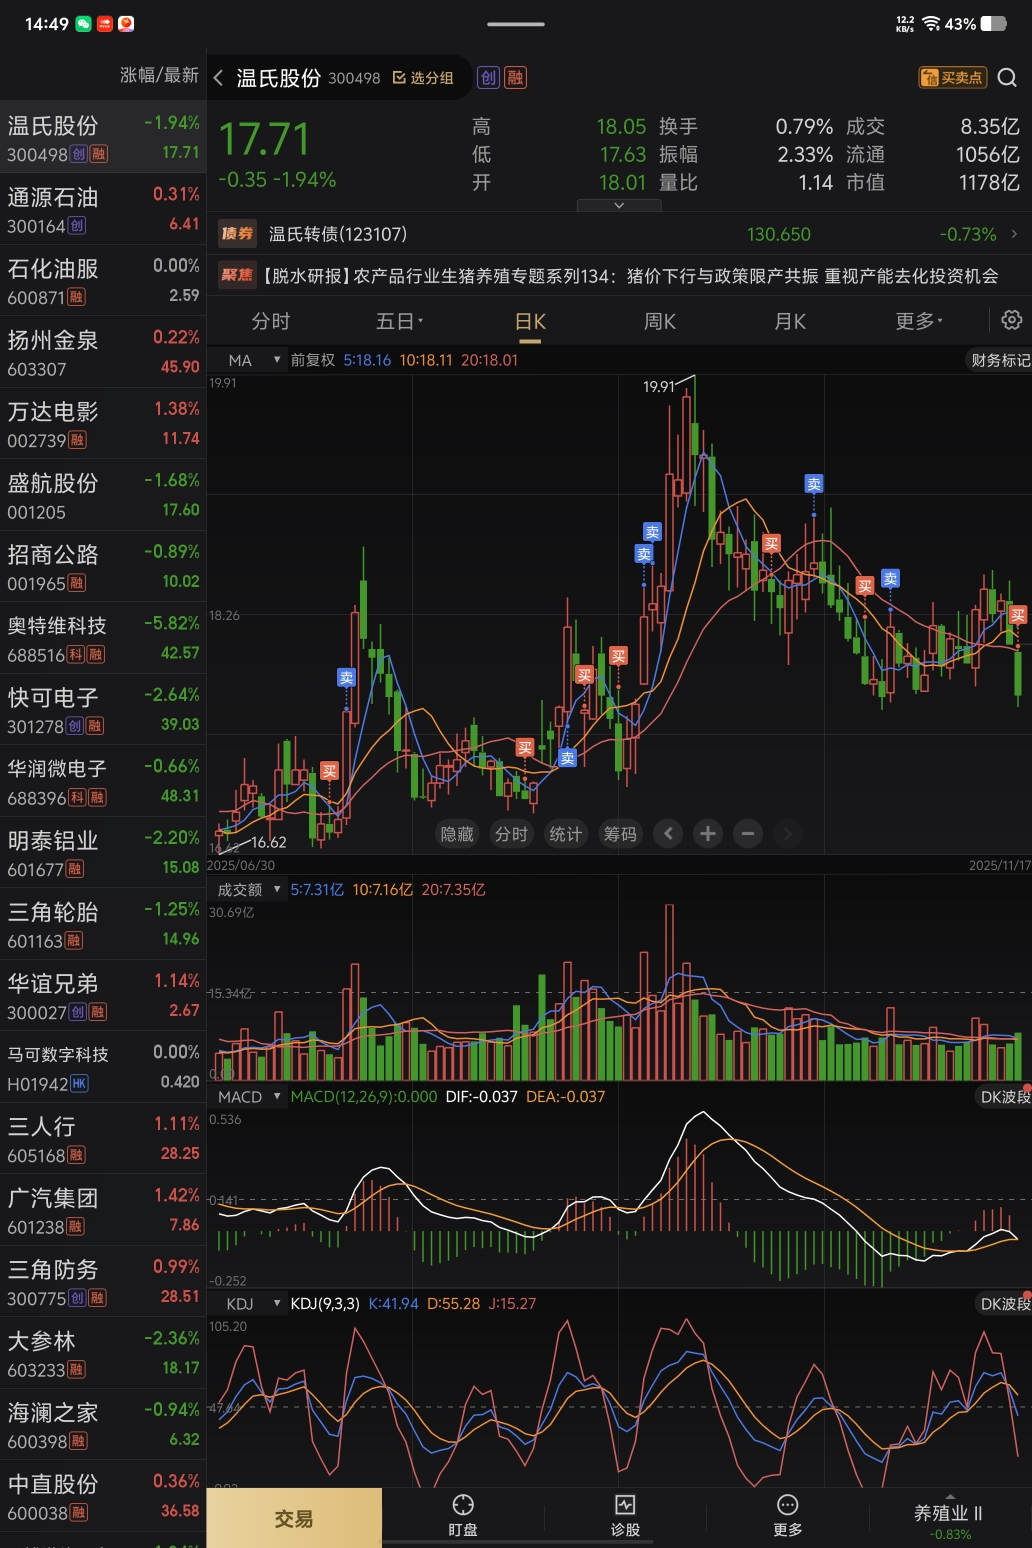
Task: Tap WeChat icon in status bar
Action: click(x=84, y=23)
